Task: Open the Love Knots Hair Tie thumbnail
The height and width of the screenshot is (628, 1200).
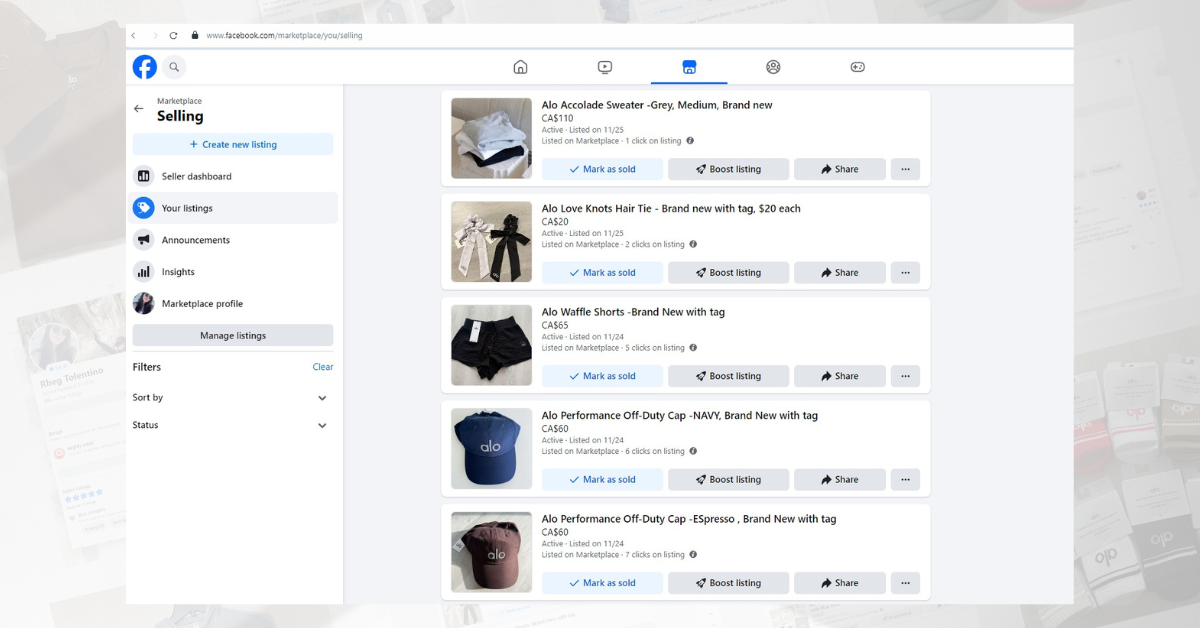Action: 491,242
